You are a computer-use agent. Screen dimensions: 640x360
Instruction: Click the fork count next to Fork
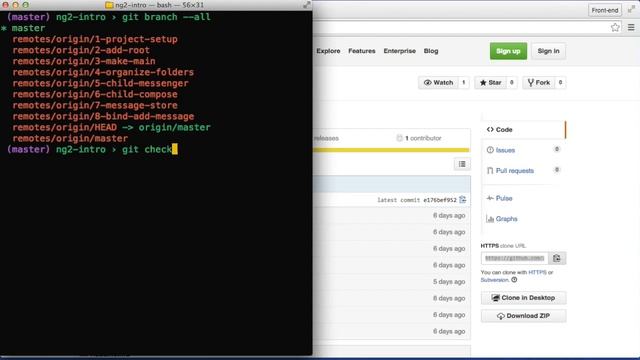560,82
